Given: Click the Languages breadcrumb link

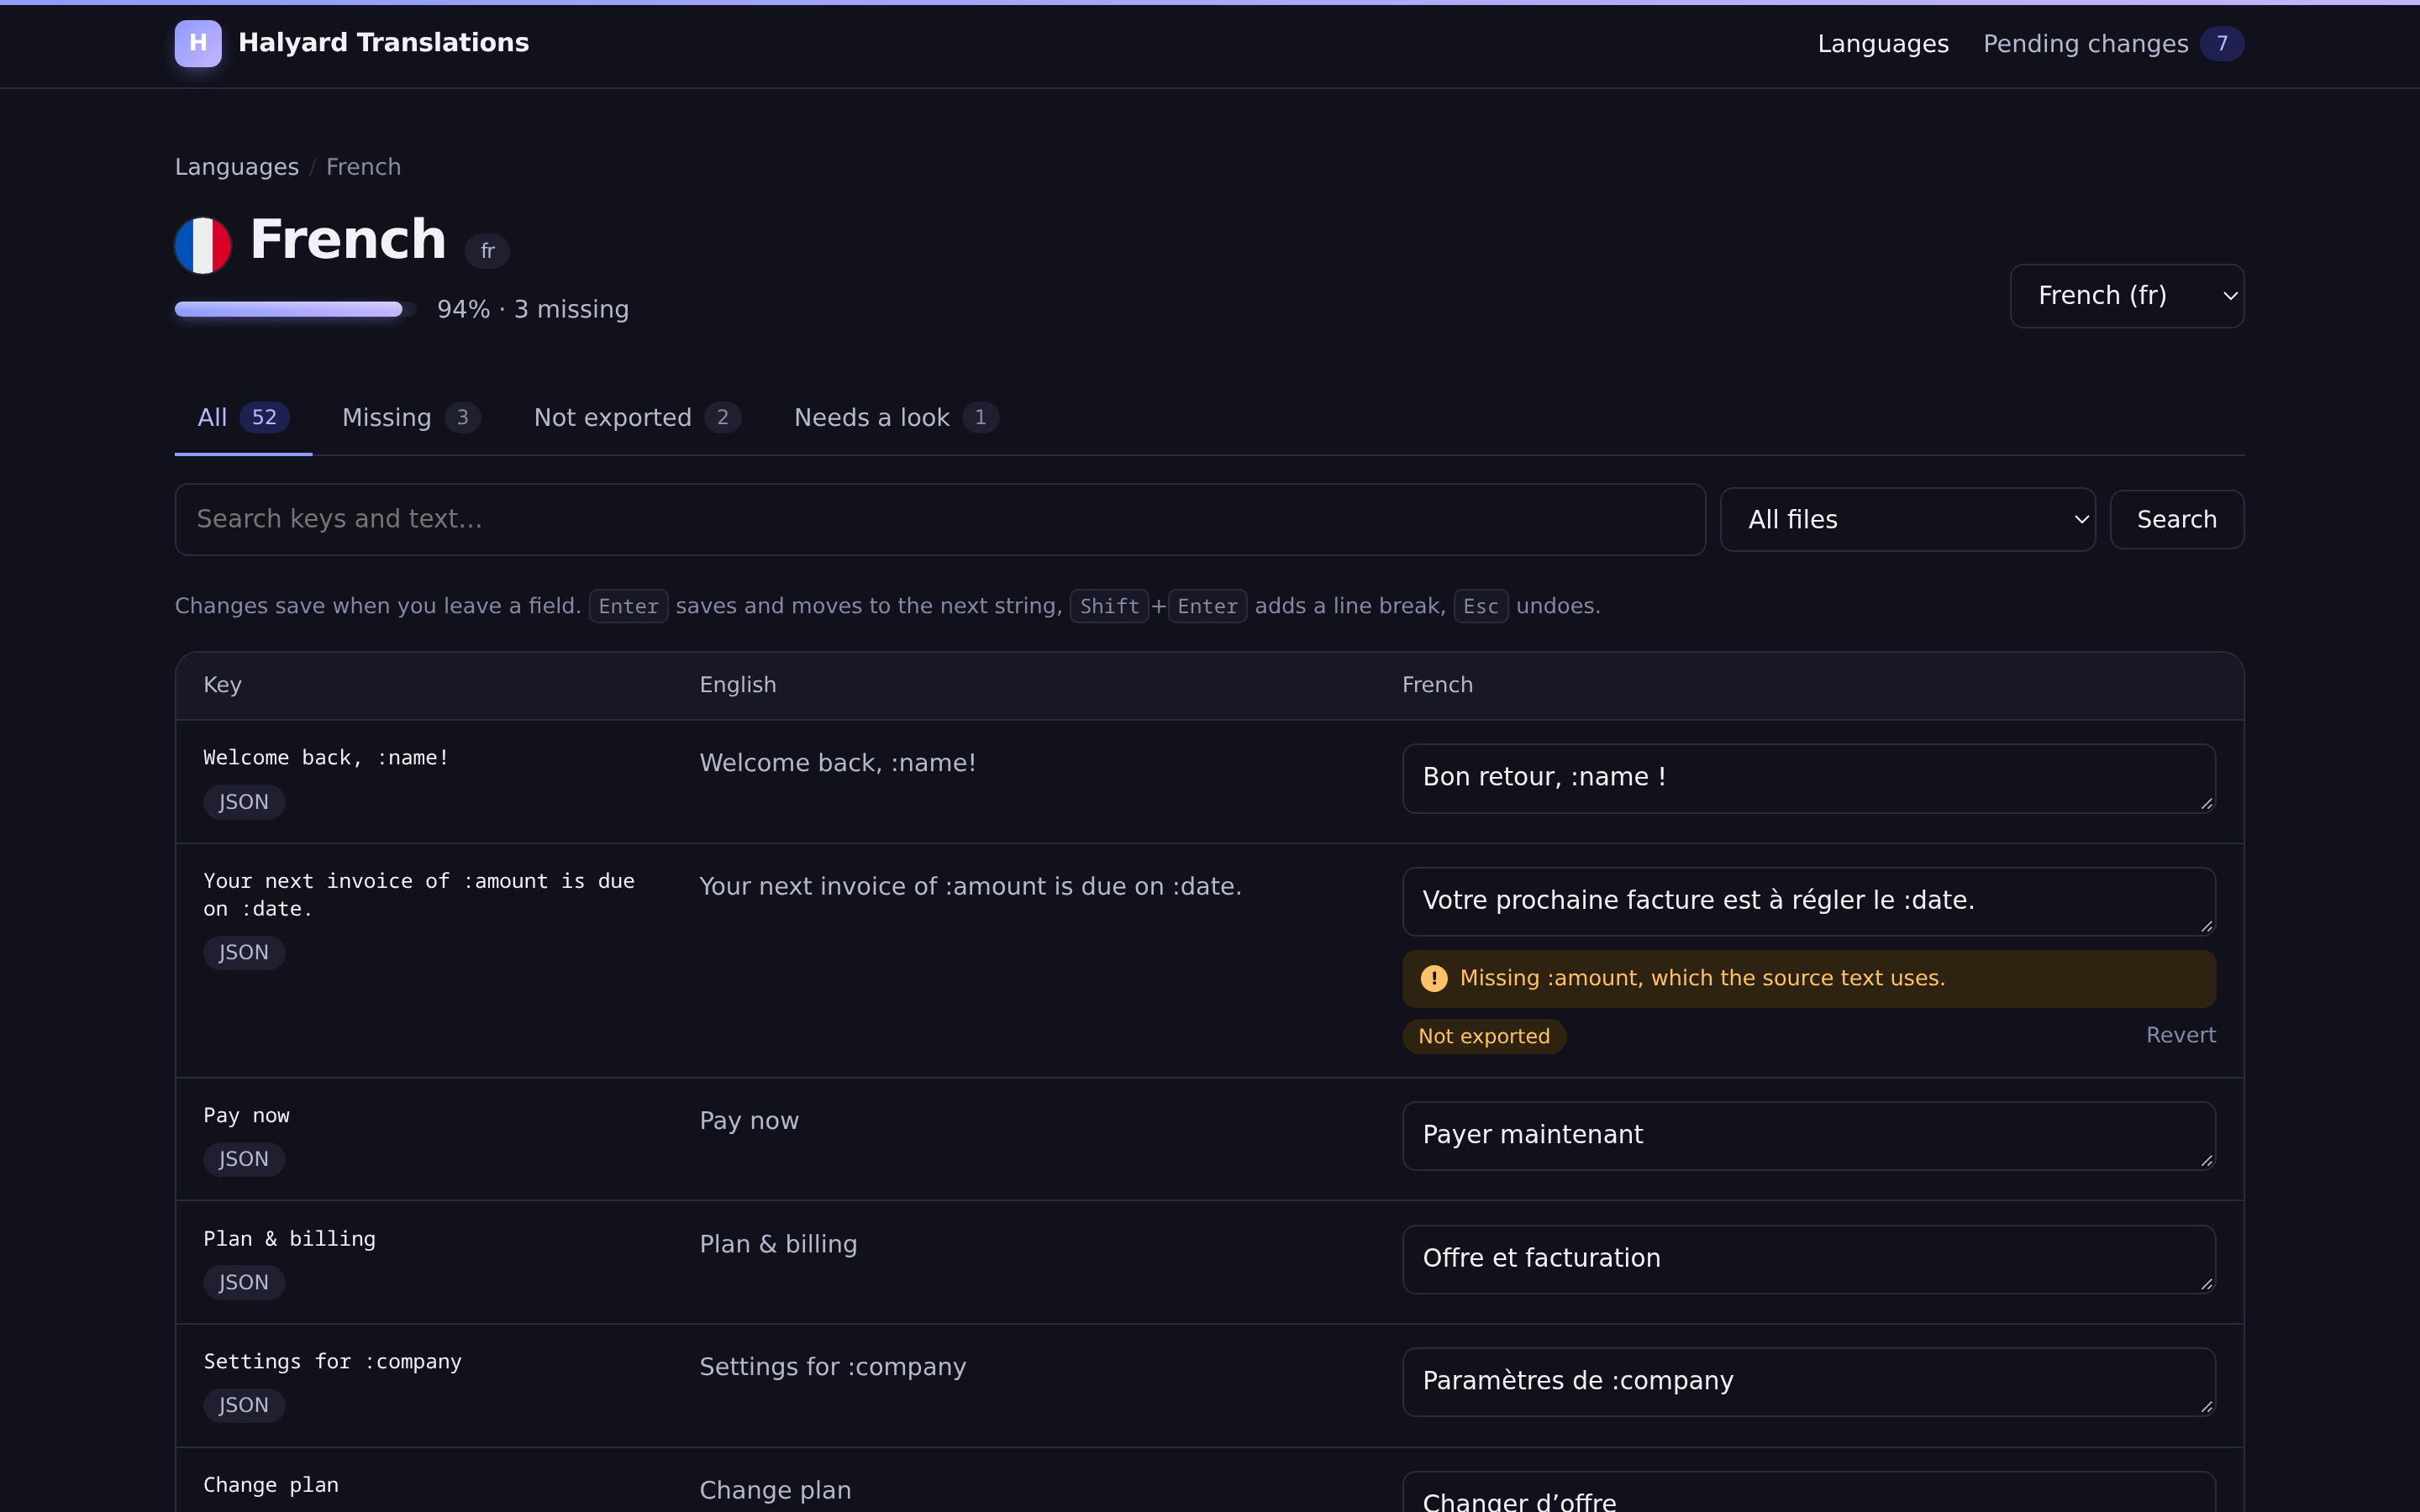Looking at the screenshot, I should pos(237,167).
